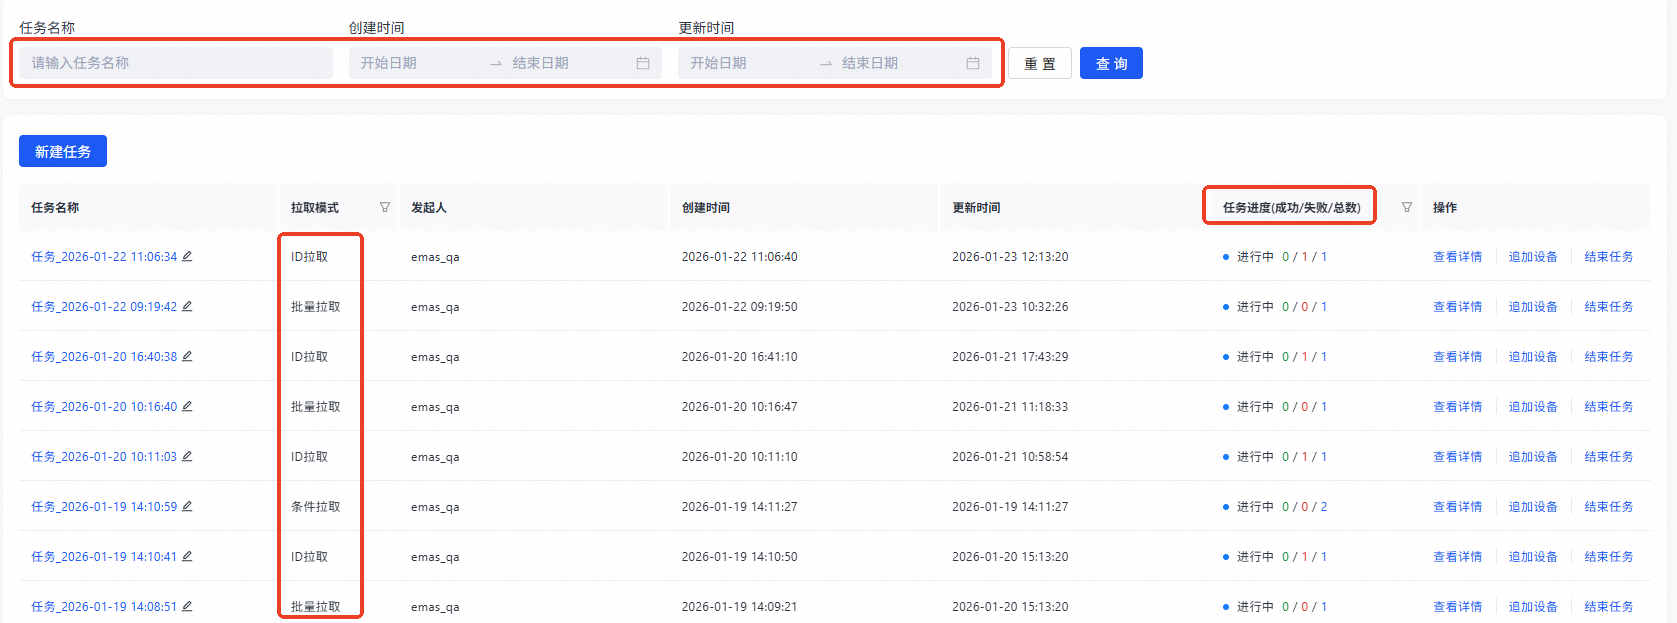Viewport: 1677px width, 623px height.
Task: Open task link 任务_2026-01-19 14:10:59
Action: 104,507
